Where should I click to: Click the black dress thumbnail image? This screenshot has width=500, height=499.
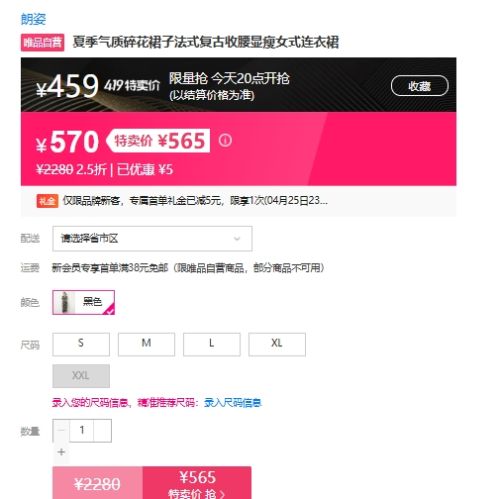[x=65, y=302]
